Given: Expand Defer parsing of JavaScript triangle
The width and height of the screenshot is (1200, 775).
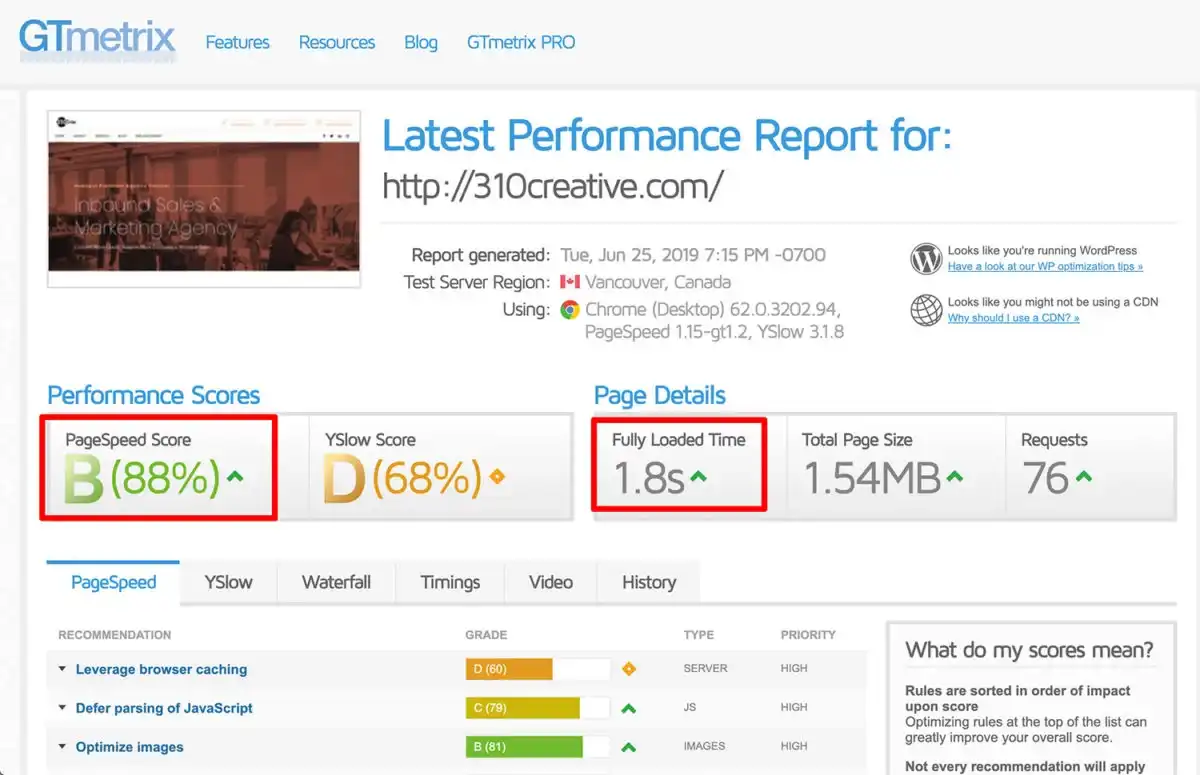Looking at the screenshot, I should tap(62, 708).
